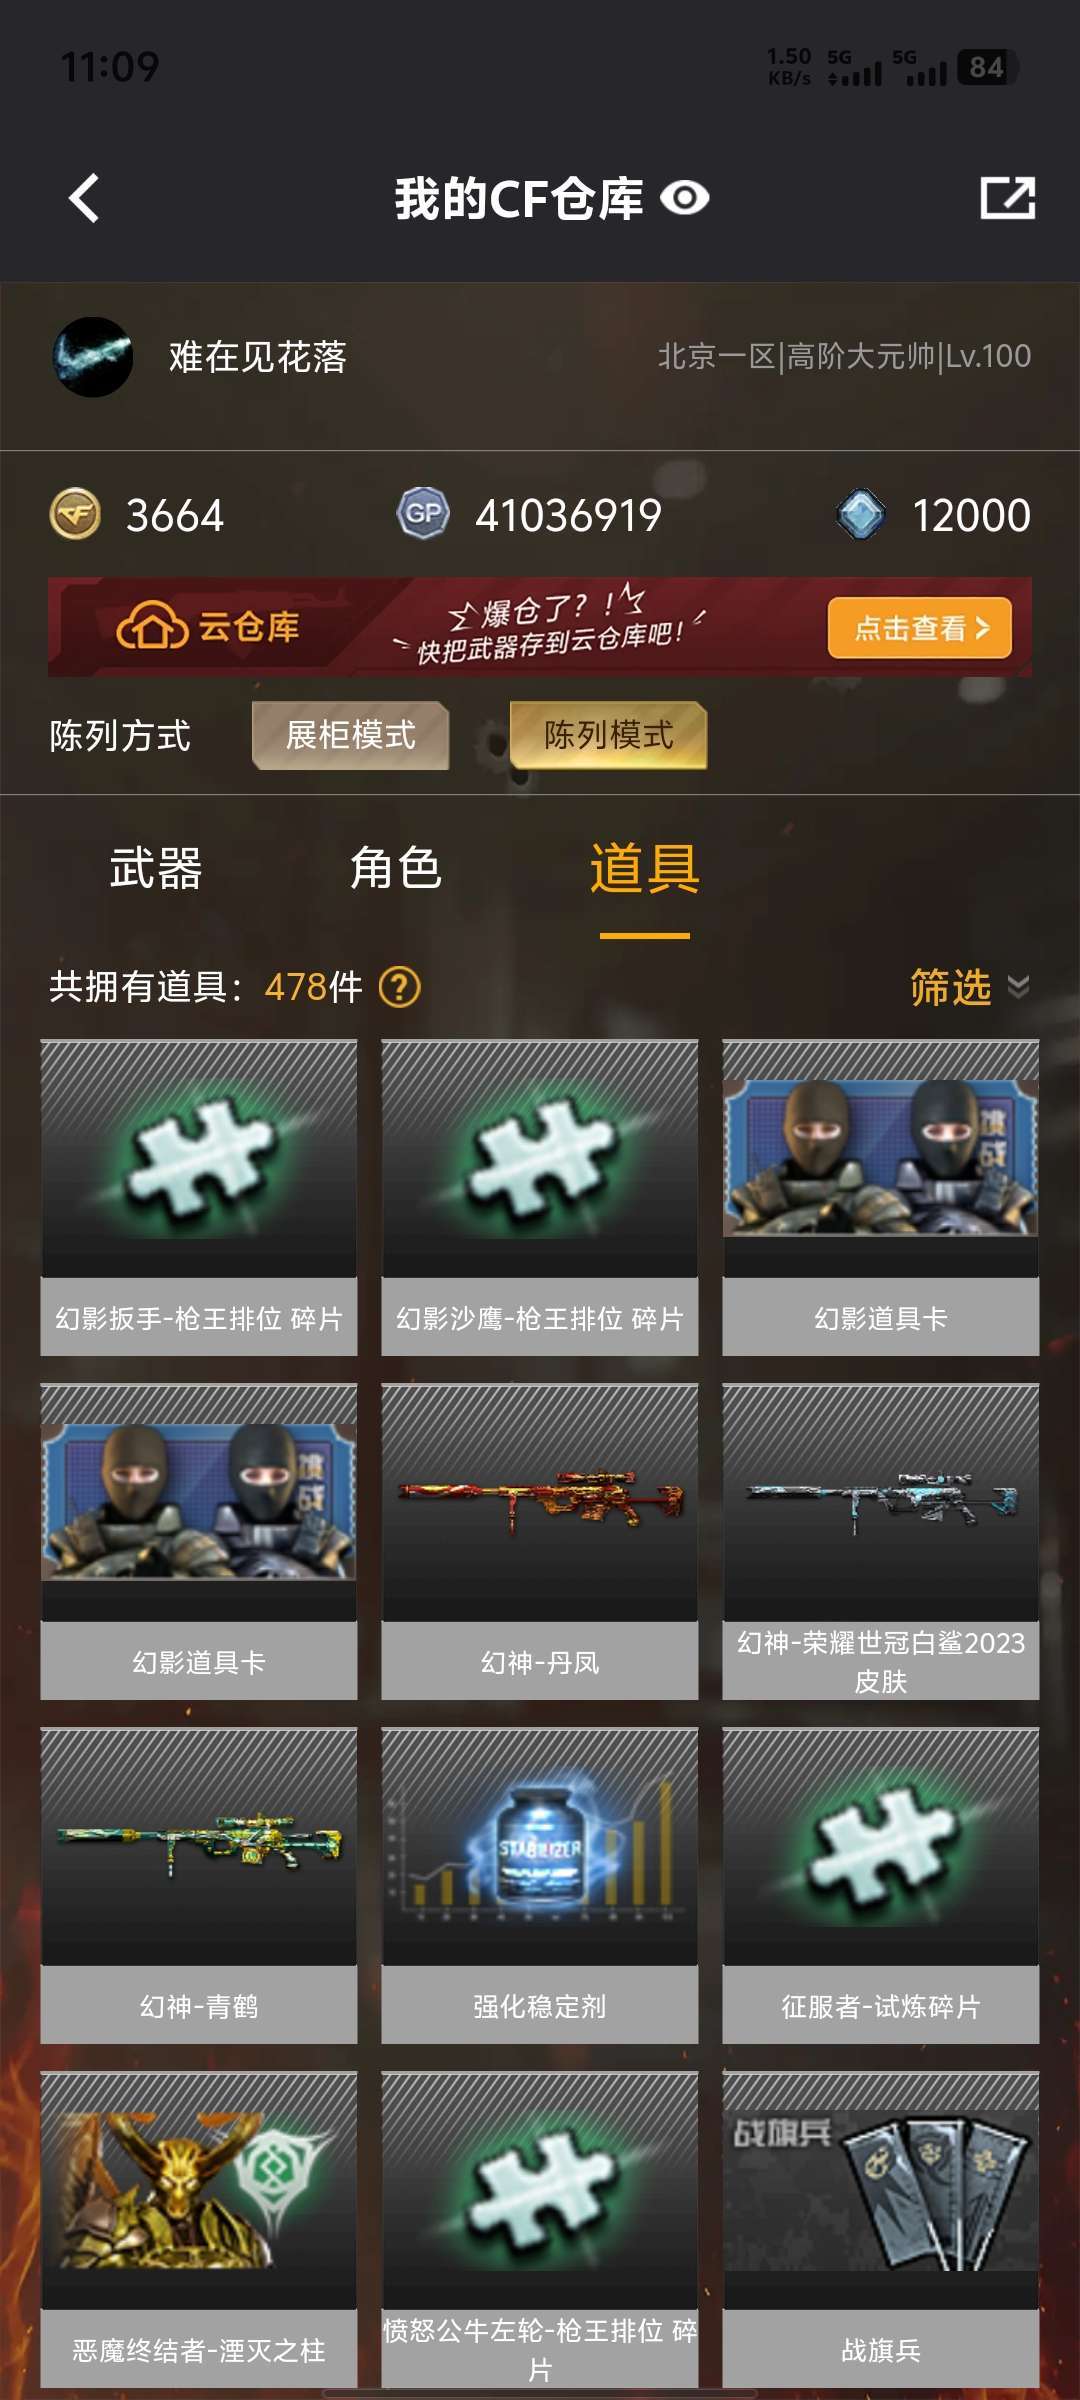Open the question mark help icon

tap(400, 987)
